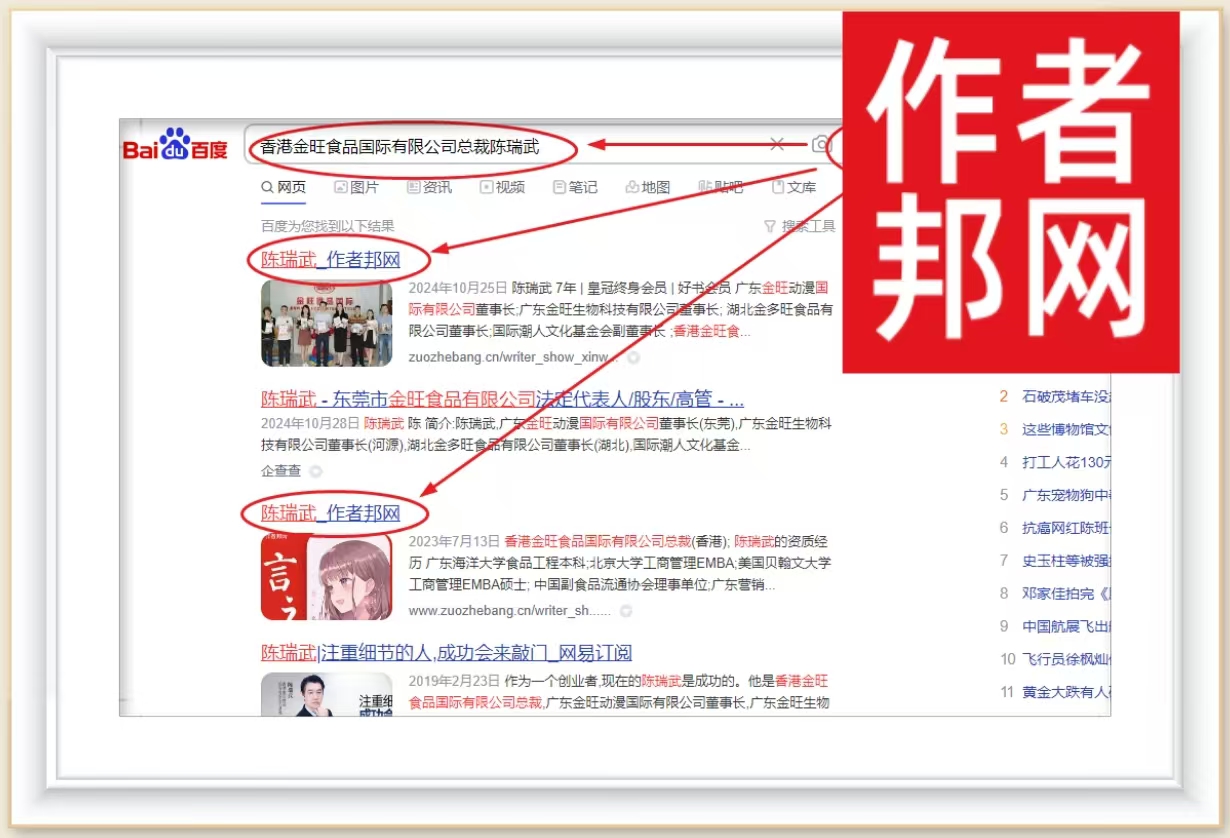The image size is (1230, 838).
Task: Switch to the 资讯 search tab
Action: click(x=428, y=187)
